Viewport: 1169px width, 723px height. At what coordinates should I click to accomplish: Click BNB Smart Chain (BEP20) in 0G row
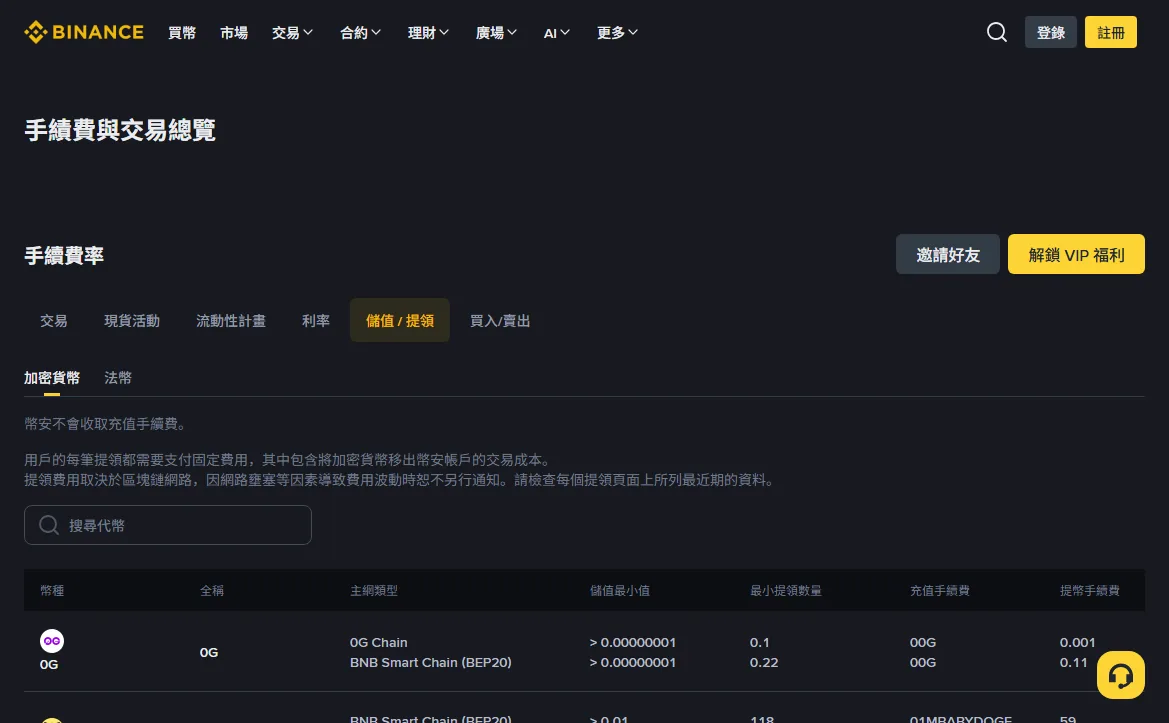point(431,663)
